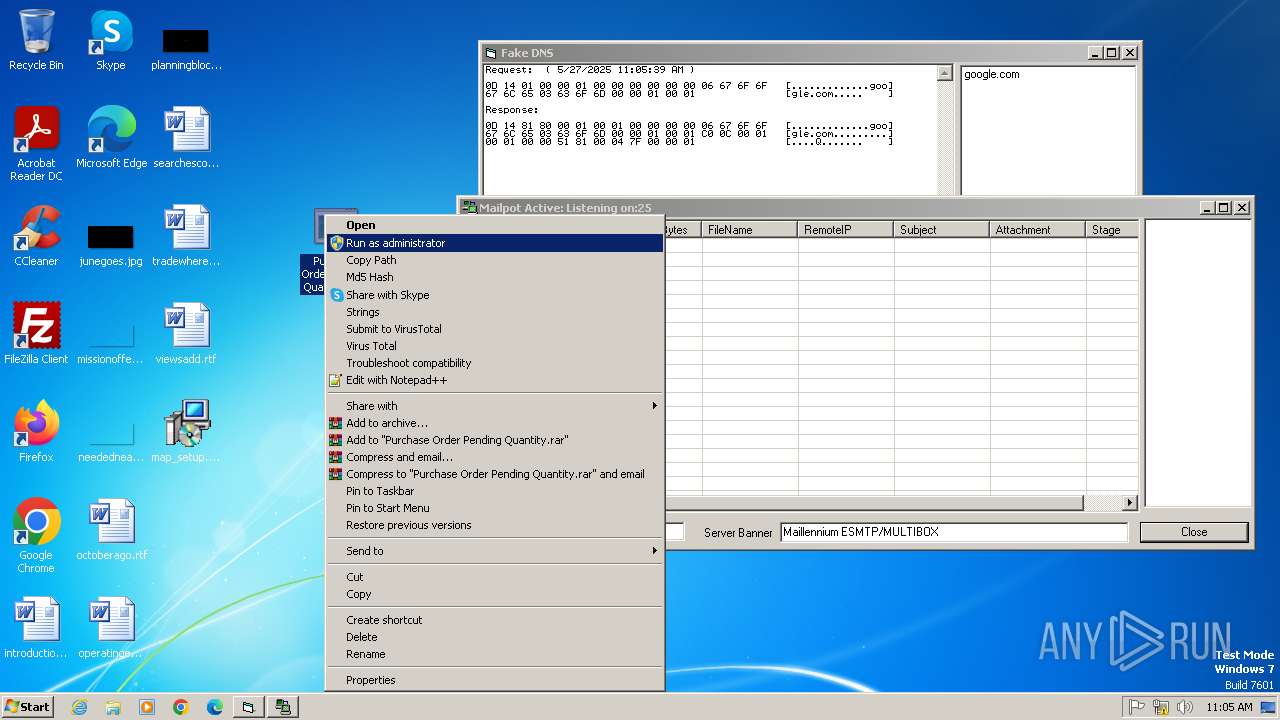Image resolution: width=1280 pixels, height=720 pixels.
Task: Select Pin to Start Menu
Action: coord(494,508)
